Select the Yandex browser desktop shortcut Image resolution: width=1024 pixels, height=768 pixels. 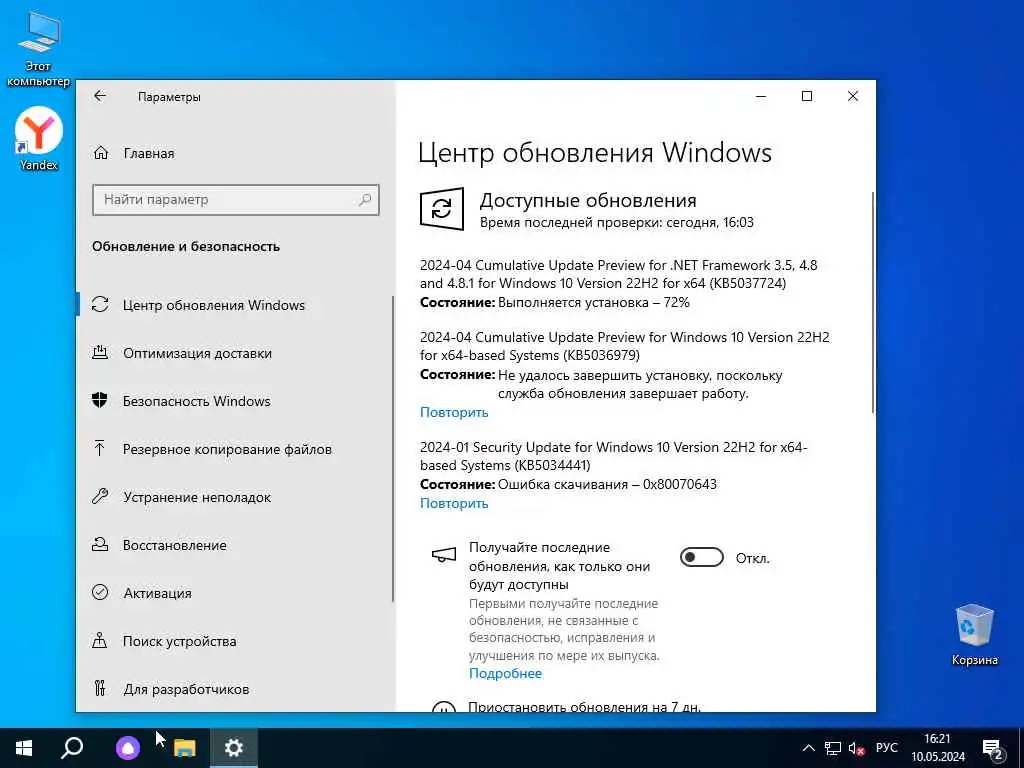pos(39,139)
